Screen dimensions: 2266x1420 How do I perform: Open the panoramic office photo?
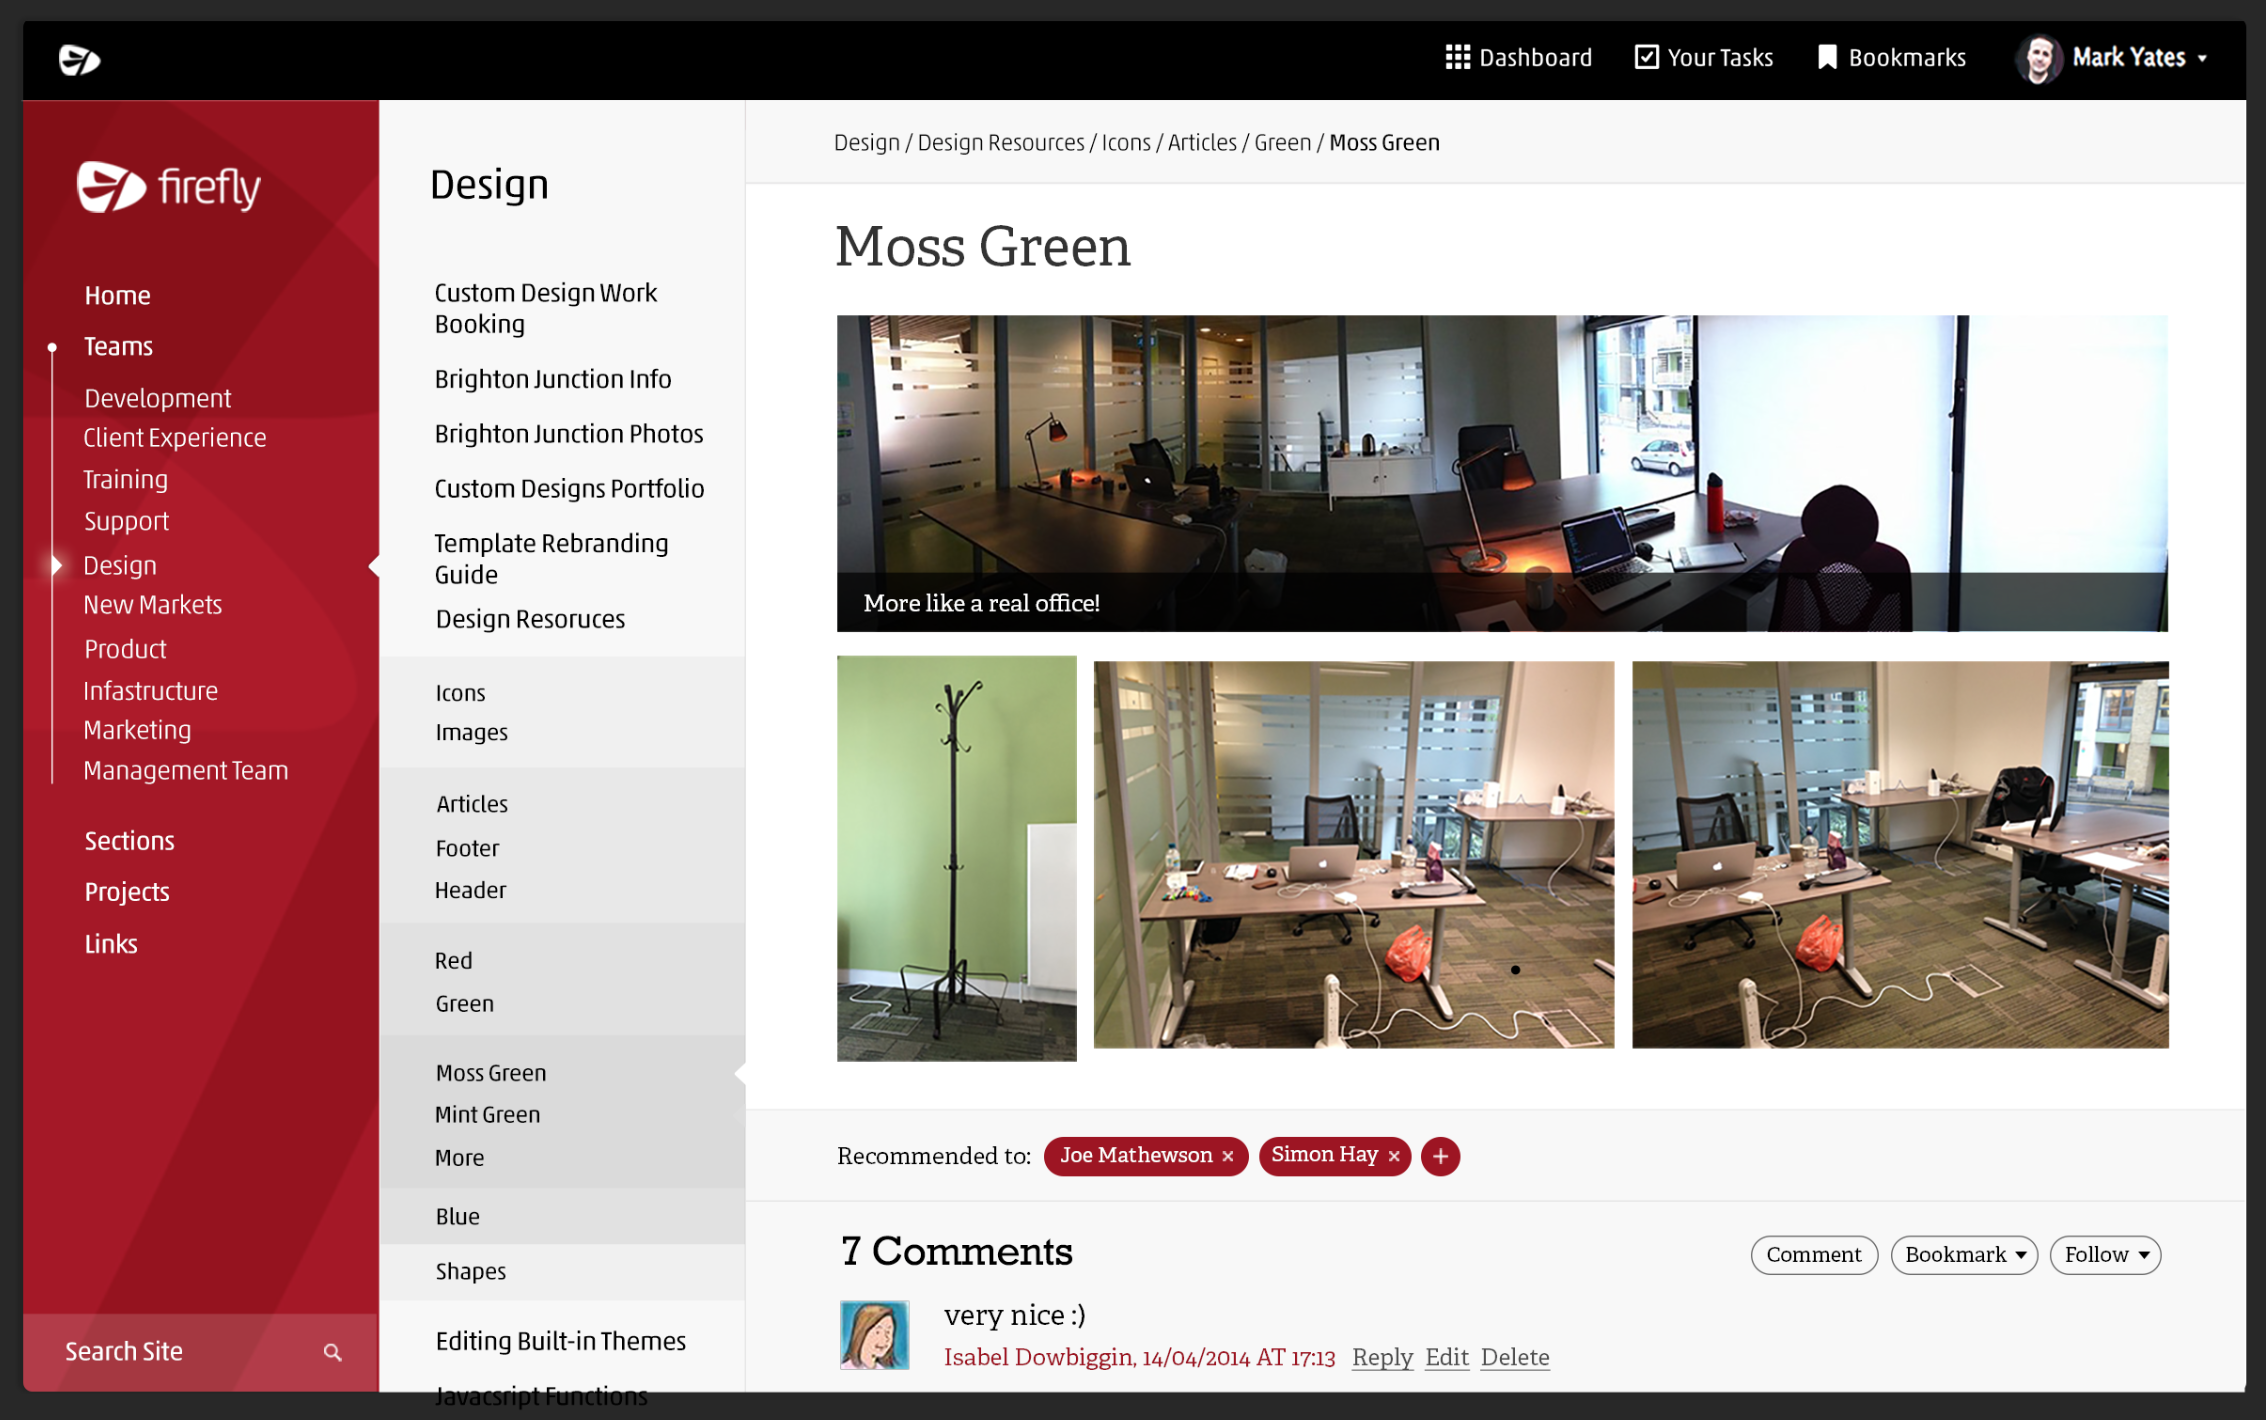tap(1502, 473)
